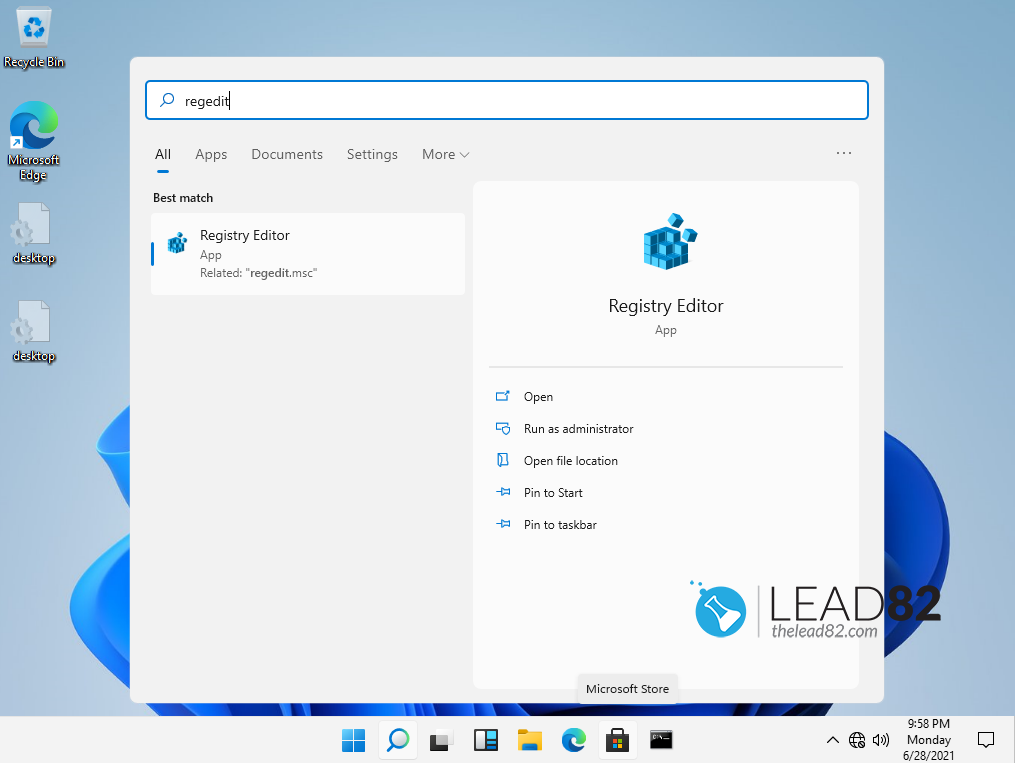1015x763 pixels.
Task: Click inside the regedit search field
Action: tap(506, 100)
